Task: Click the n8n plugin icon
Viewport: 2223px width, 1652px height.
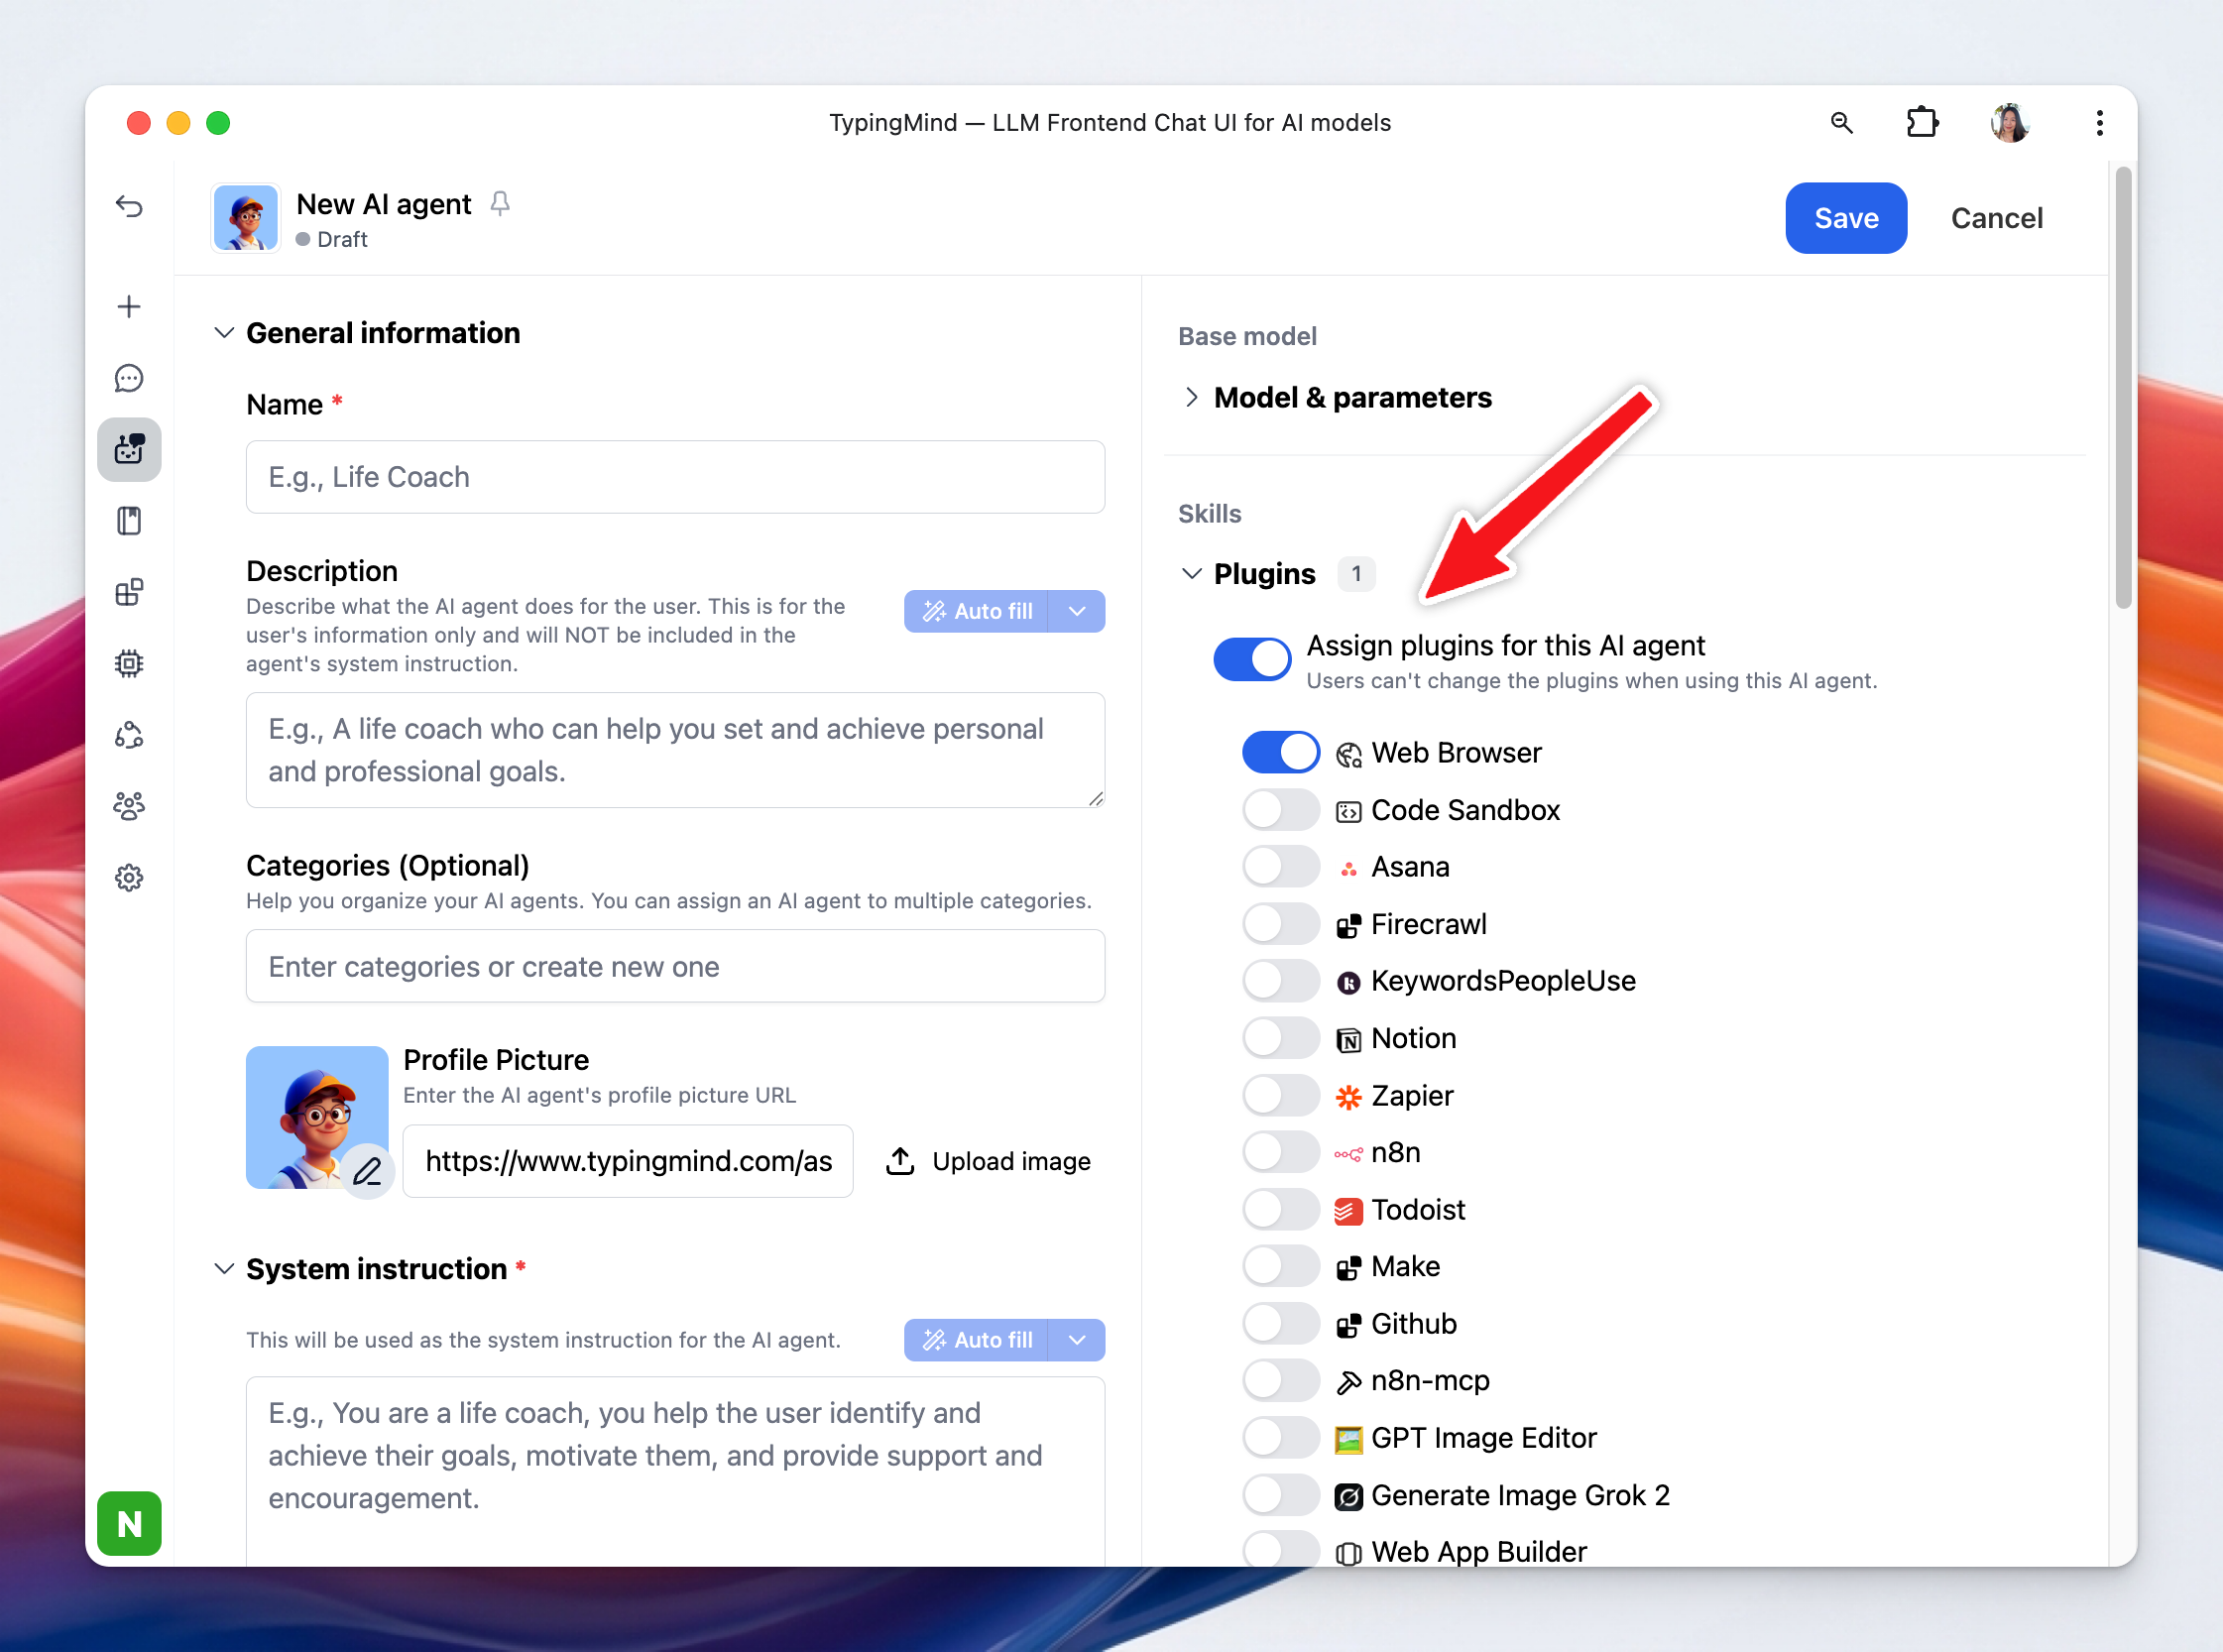Action: click(1348, 1154)
